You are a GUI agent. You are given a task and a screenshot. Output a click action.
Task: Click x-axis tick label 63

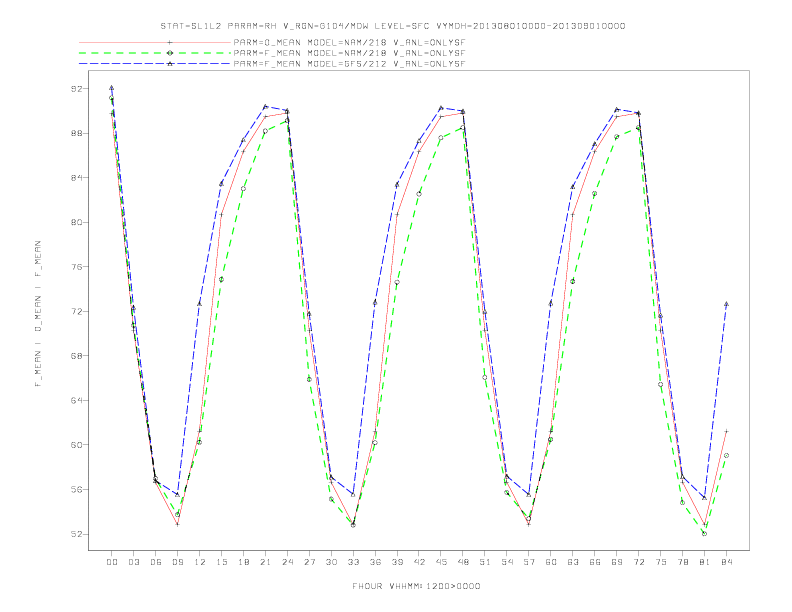click(573, 562)
